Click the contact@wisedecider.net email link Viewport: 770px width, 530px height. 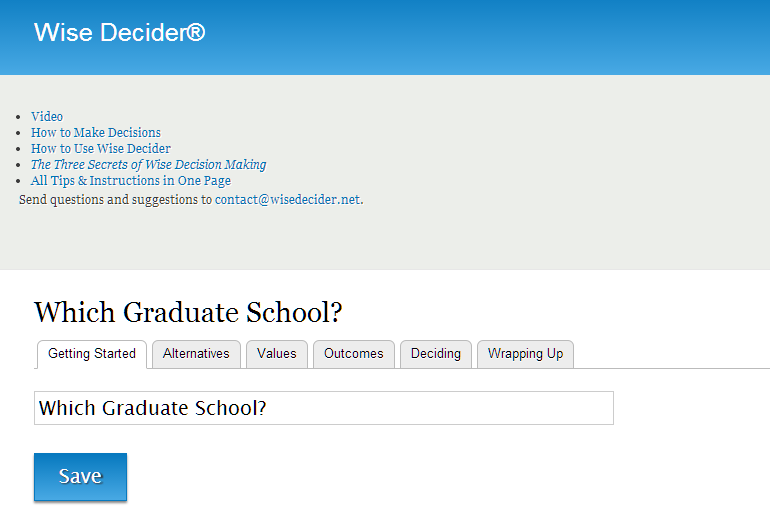[287, 199]
